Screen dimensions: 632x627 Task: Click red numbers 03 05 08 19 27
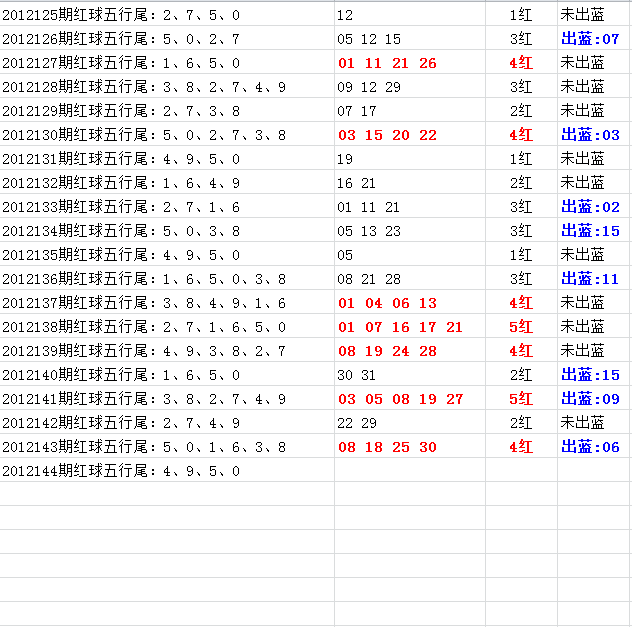pyautogui.click(x=400, y=399)
